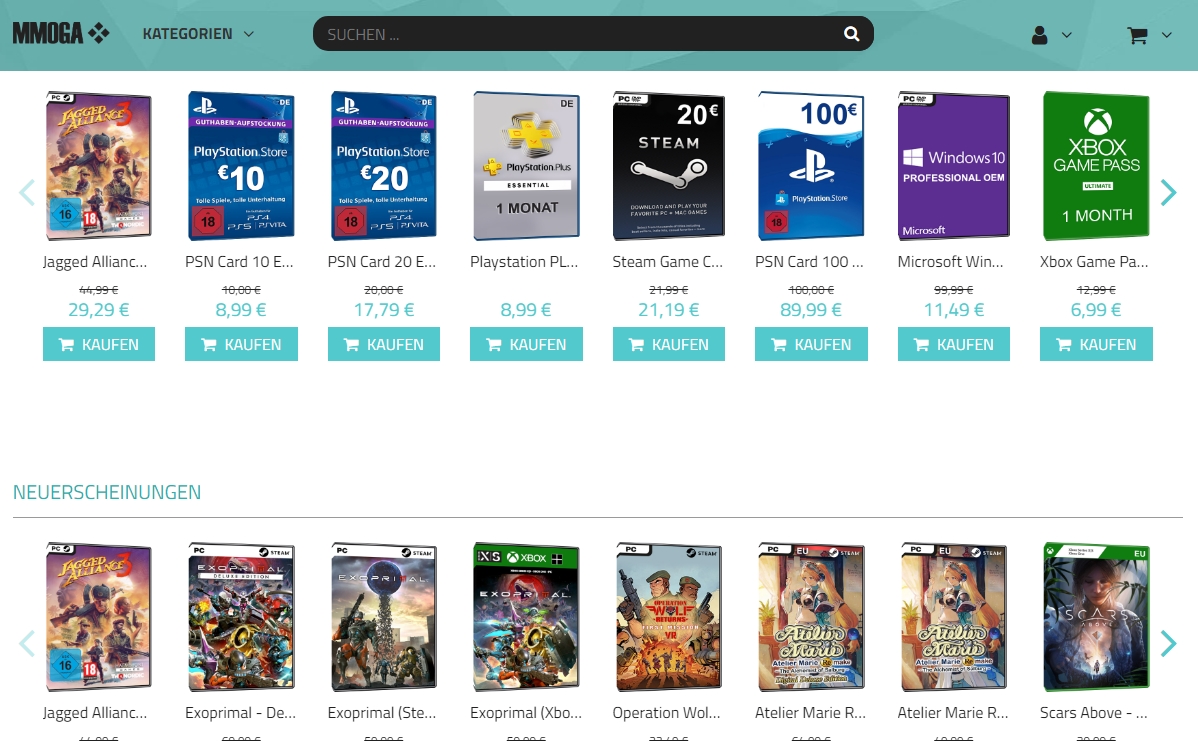Select the 89,99 € PSN 100 price
Viewport: 1198px width, 741px height.
coord(811,309)
